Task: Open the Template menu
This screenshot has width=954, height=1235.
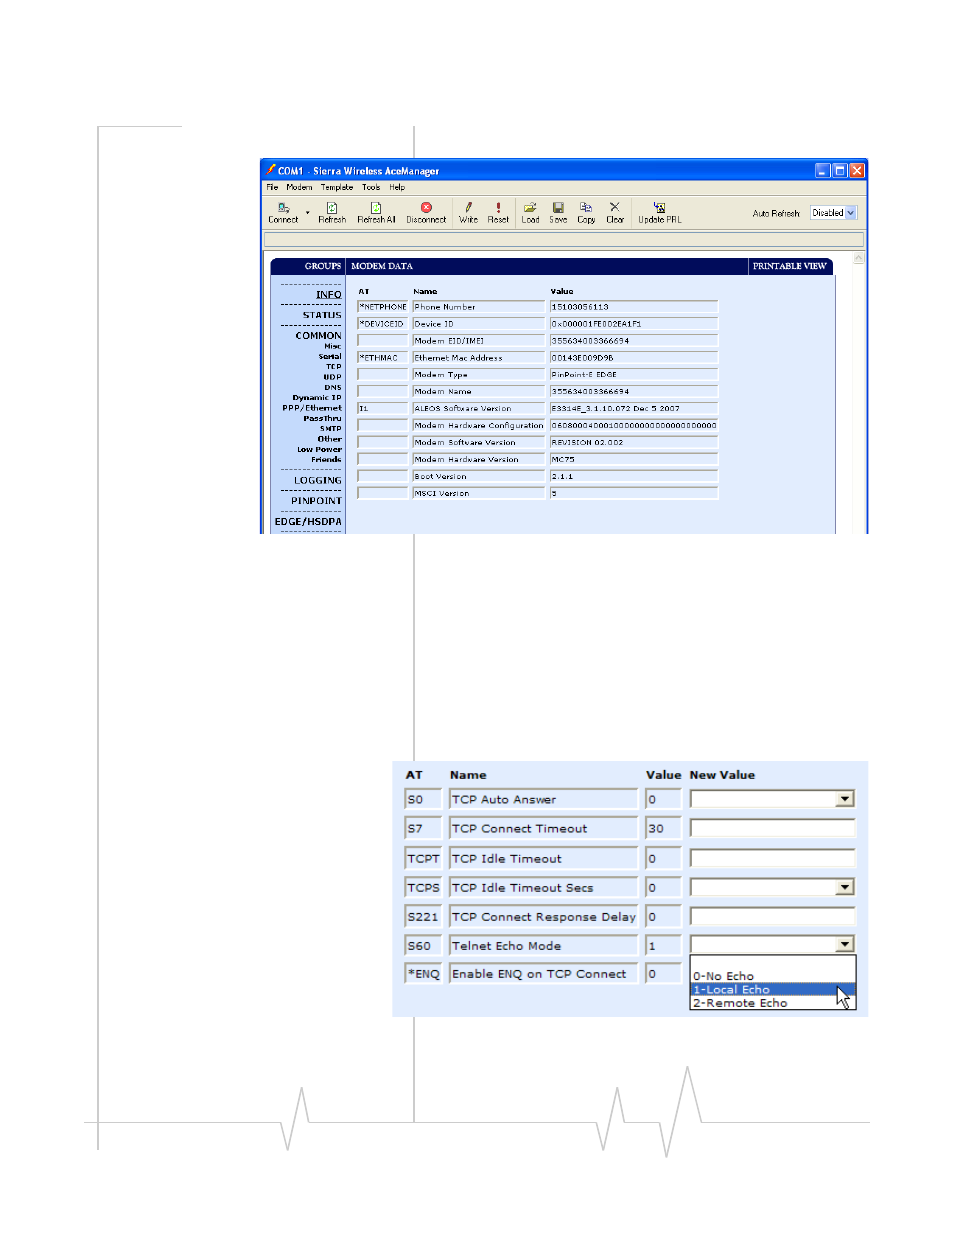Action: click(337, 187)
